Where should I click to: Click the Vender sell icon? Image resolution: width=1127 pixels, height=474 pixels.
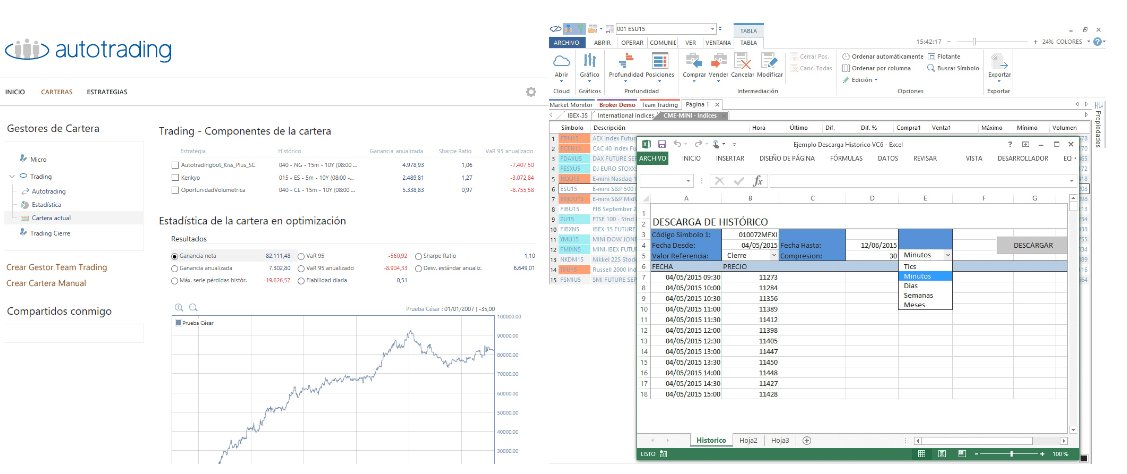point(719,62)
